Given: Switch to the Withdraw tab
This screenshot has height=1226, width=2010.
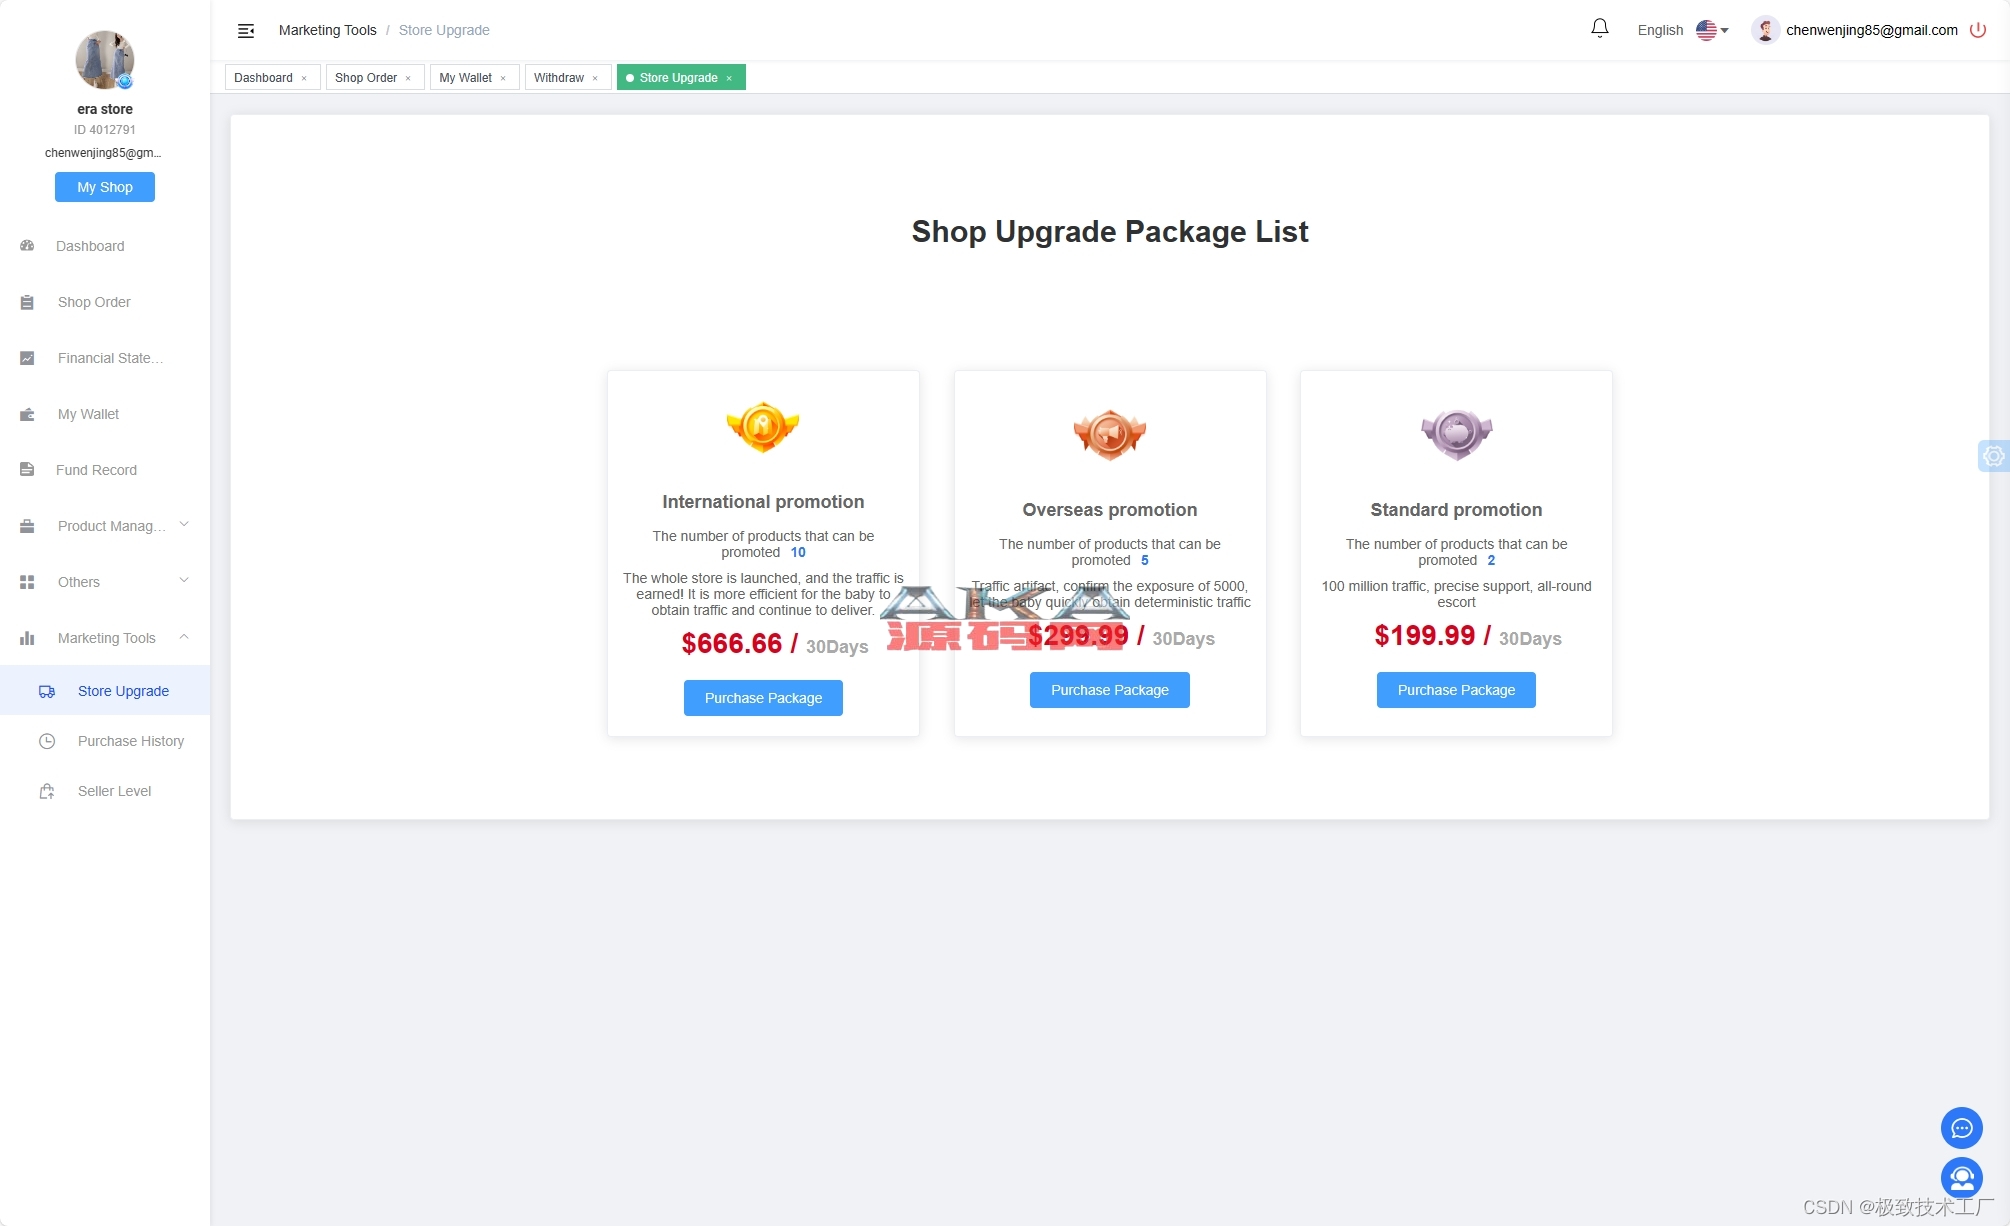Looking at the screenshot, I should pyautogui.click(x=559, y=78).
